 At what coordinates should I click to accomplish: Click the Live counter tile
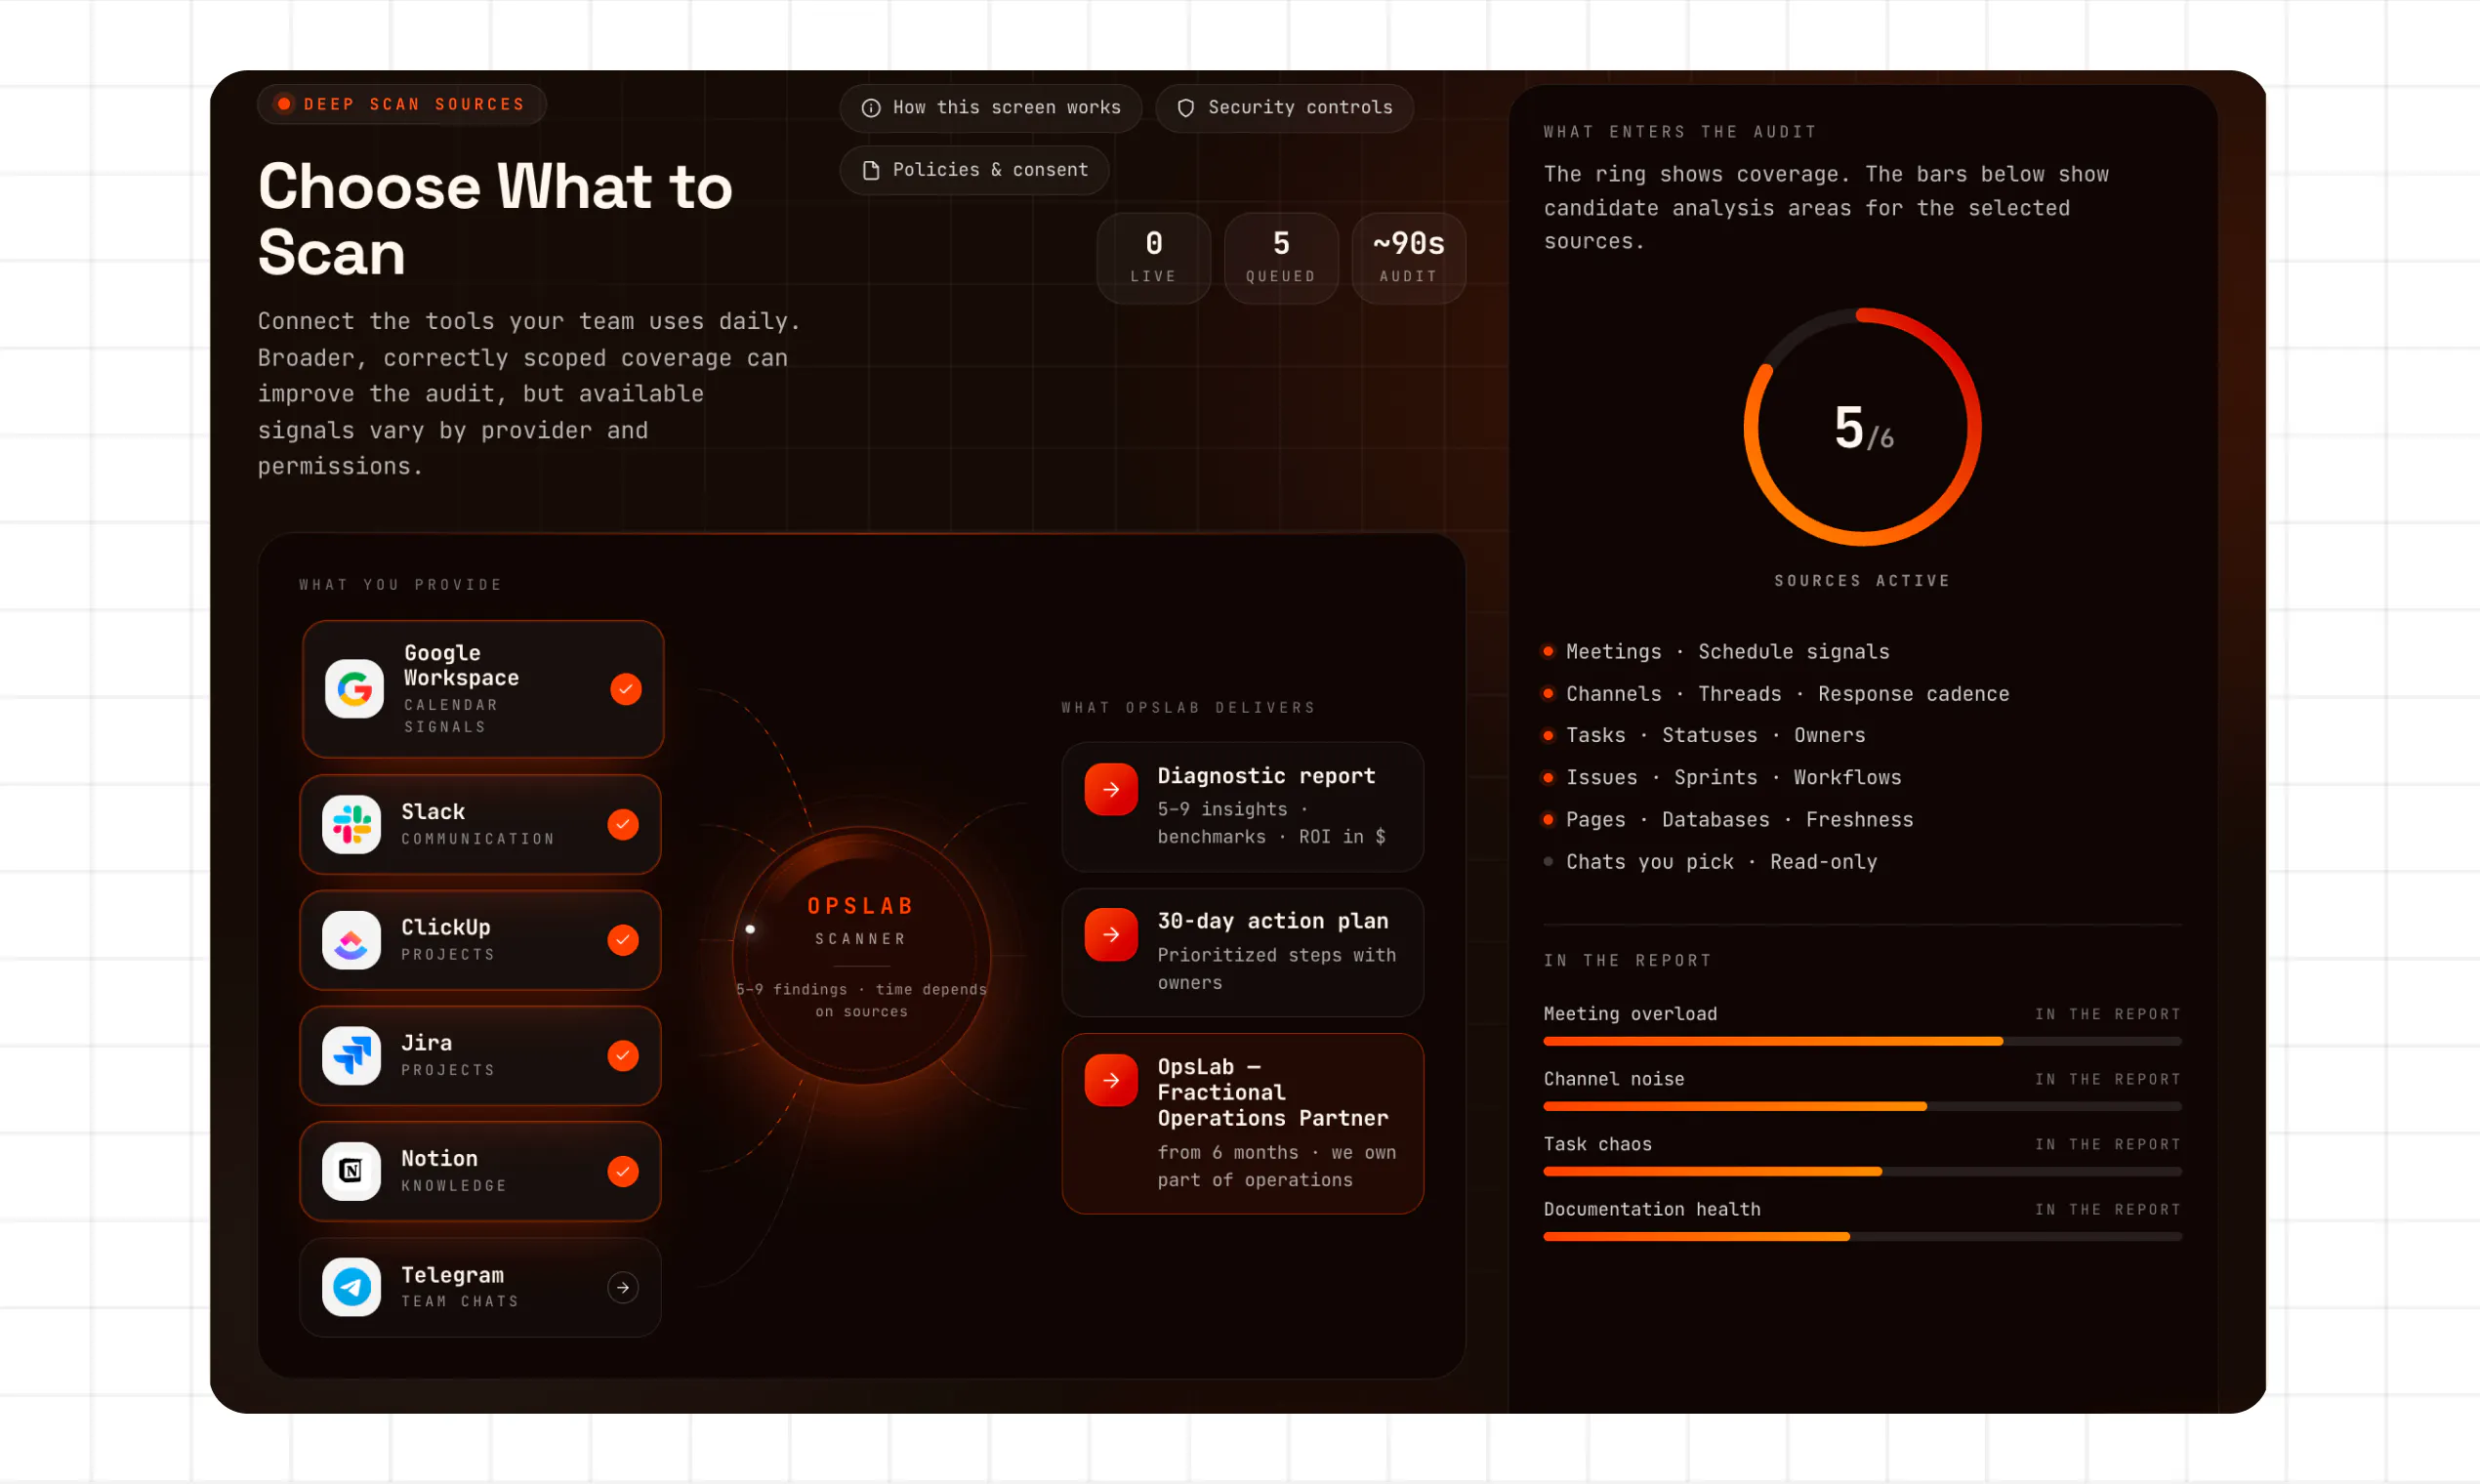(1154, 258)
